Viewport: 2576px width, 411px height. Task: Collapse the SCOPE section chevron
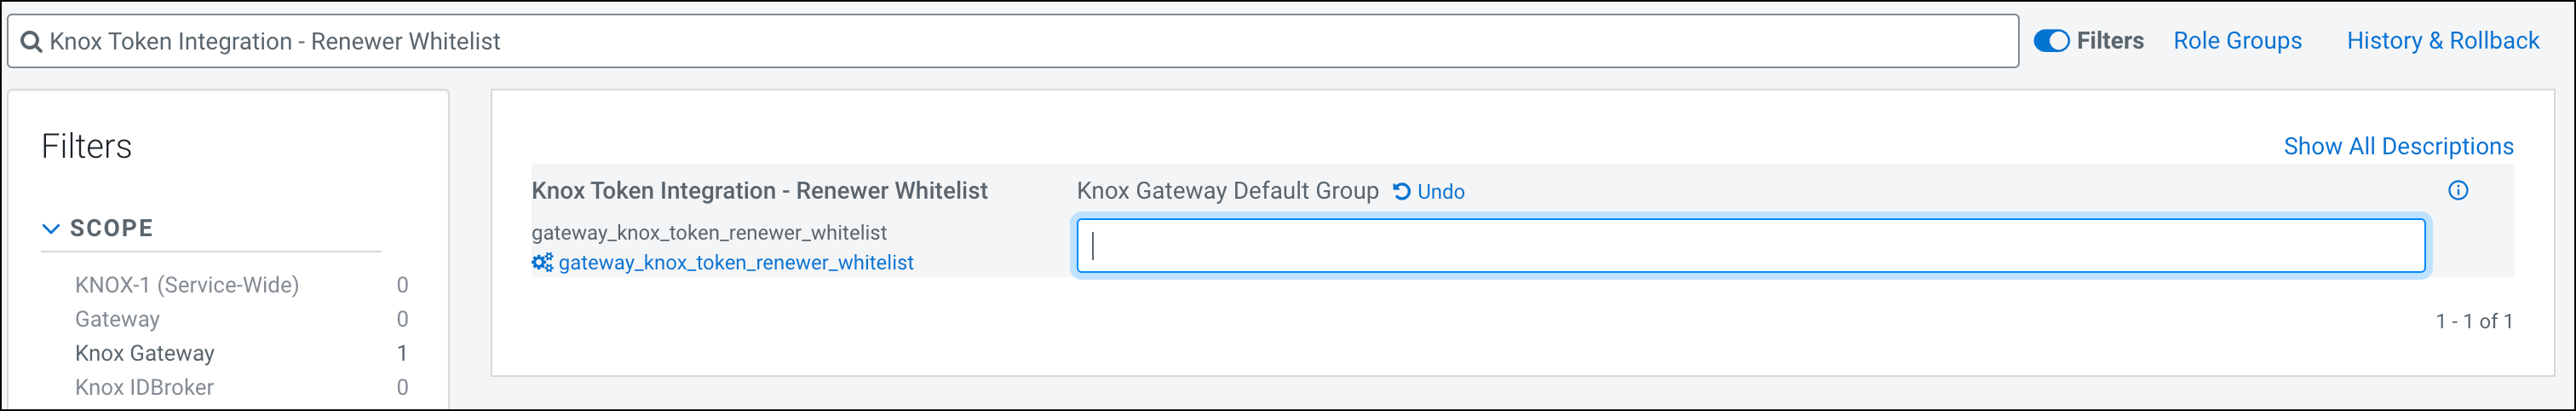tap(51, 229)
